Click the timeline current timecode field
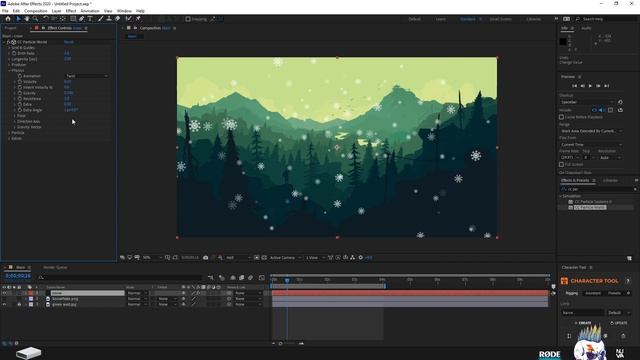Image resolution: width=640 pixels, height=360 pixels. tap(18, 276)
